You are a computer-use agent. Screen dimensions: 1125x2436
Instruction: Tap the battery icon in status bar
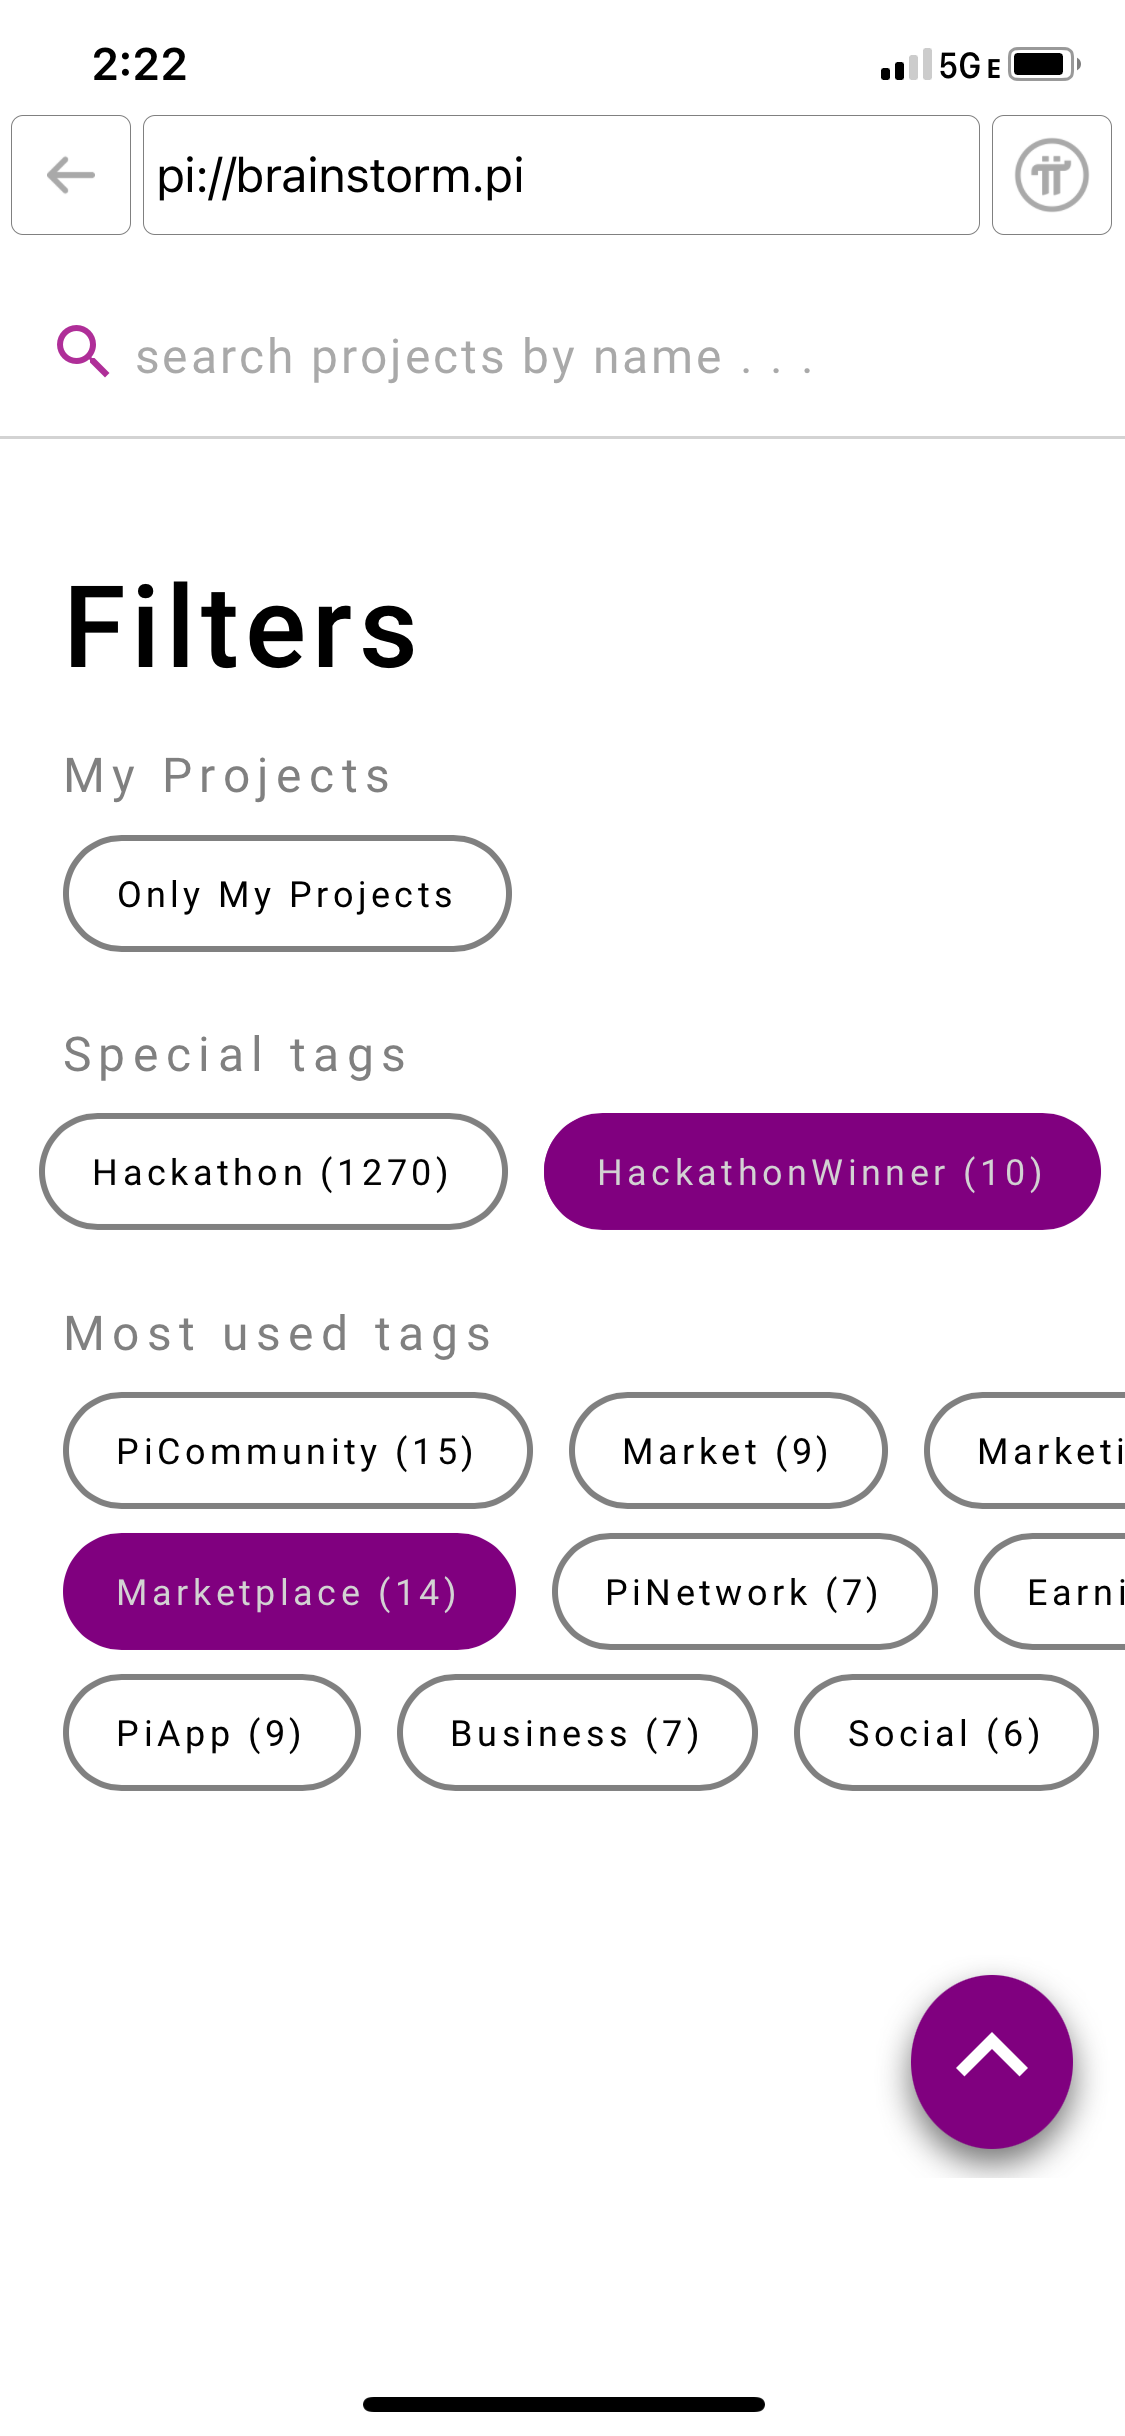point(1044,65)
